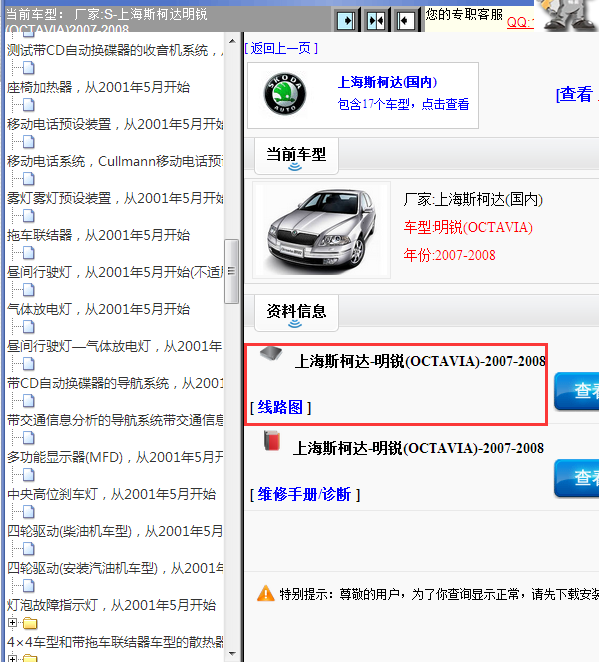This screenshot has width=599, height=662.
Task: Select 拖车联结器，从2001年5月开始 tree item
Action: click(x=98, y=235)
